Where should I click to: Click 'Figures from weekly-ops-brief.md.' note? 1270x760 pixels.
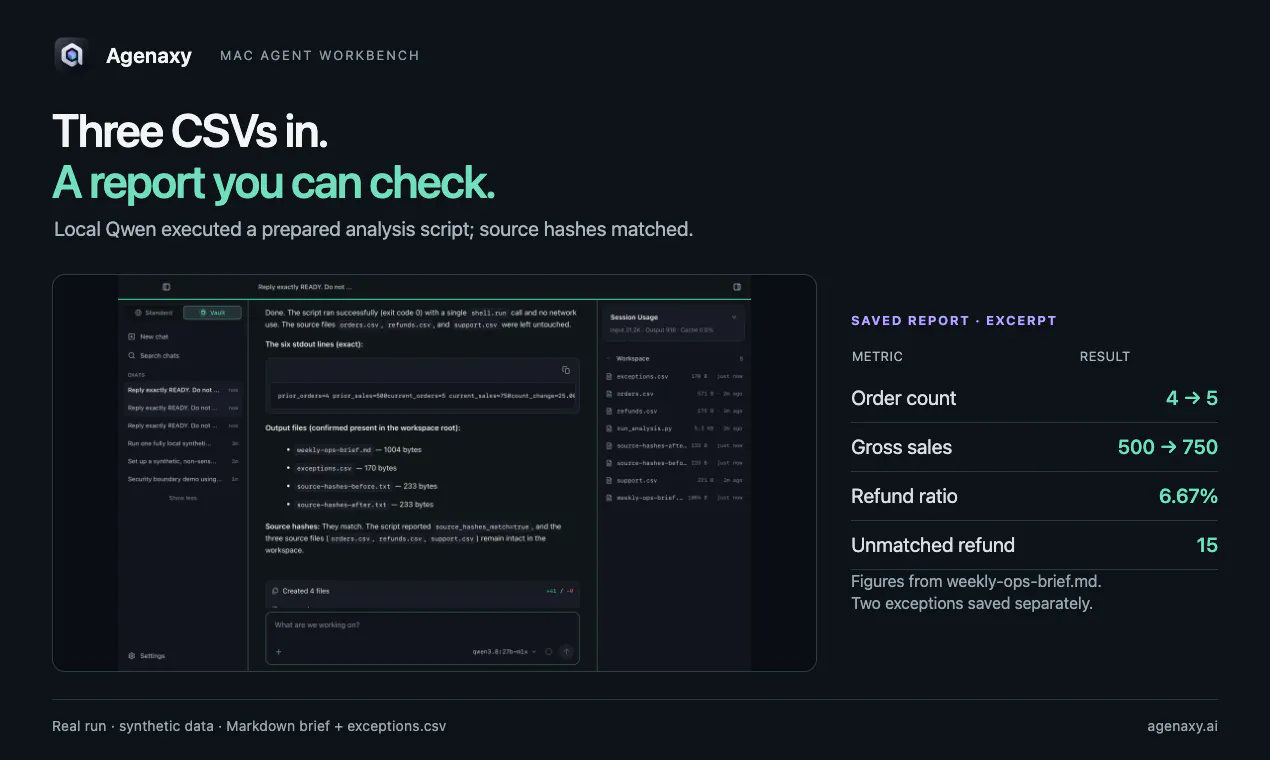point(976,581)
